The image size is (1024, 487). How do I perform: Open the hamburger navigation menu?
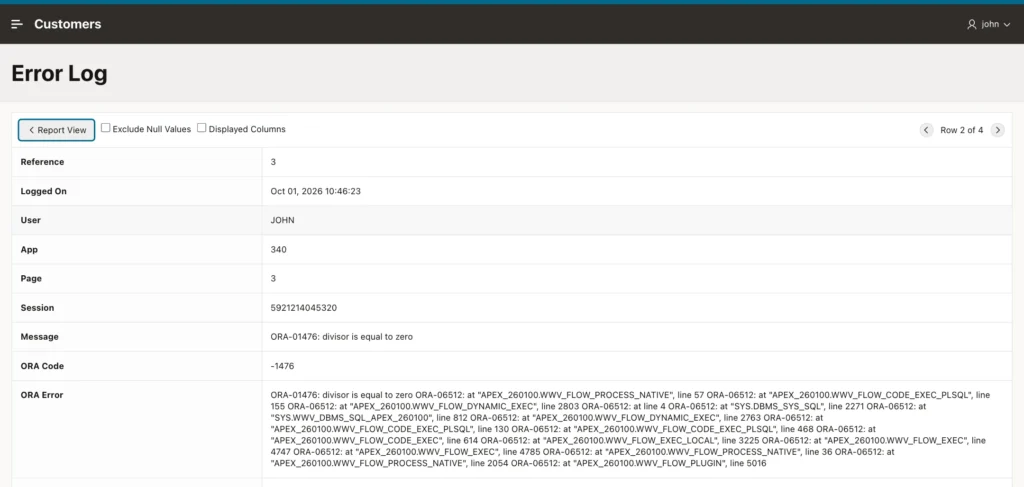(17, 24)
